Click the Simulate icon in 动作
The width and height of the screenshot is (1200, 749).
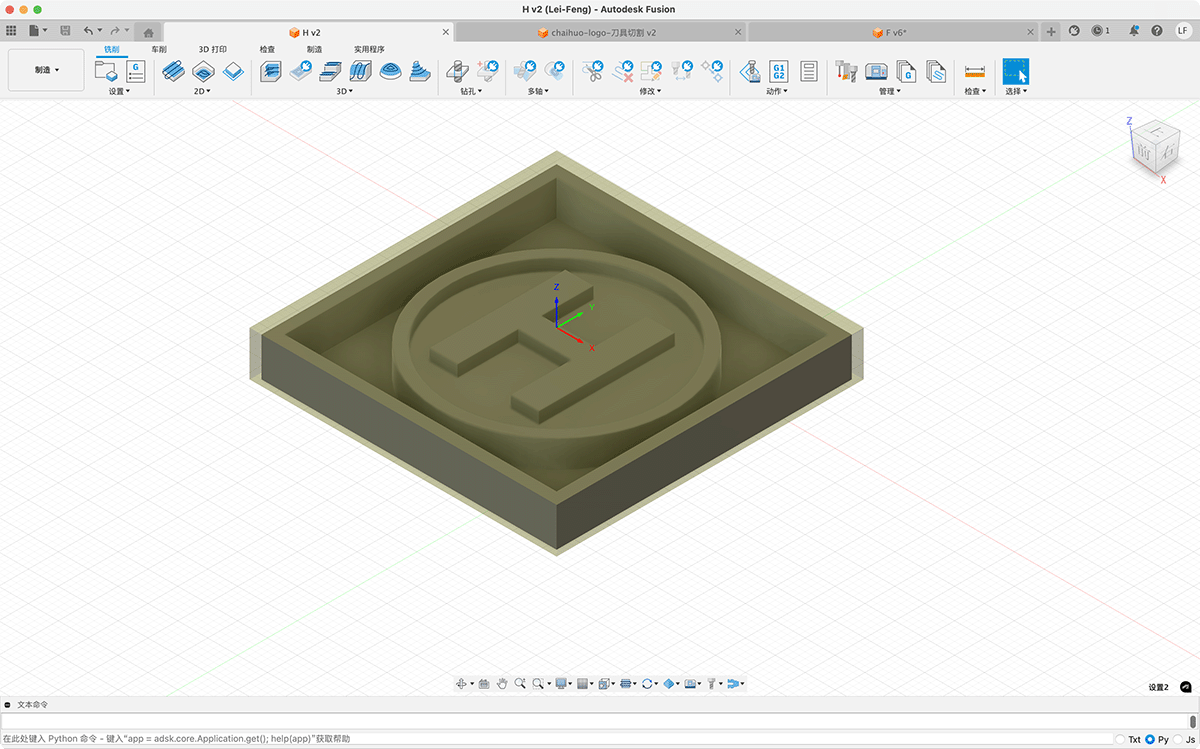coord(749,71)
